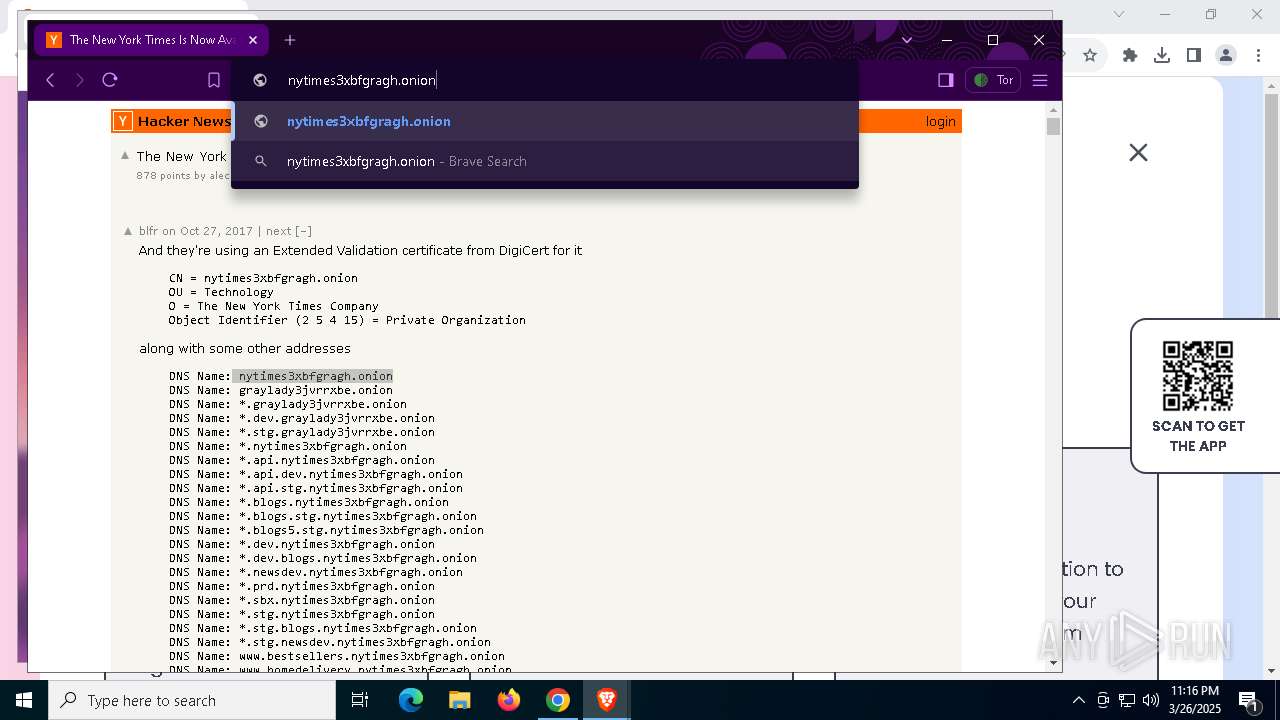Viewport: 1280px width, 720px height.
Task: Open the Tor connection status button
Action: click(x=993, y=80)
